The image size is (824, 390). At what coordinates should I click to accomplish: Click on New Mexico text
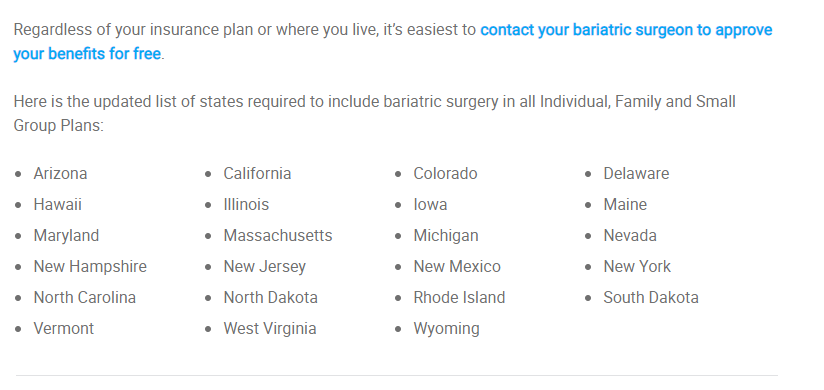(x=457, y=266)
